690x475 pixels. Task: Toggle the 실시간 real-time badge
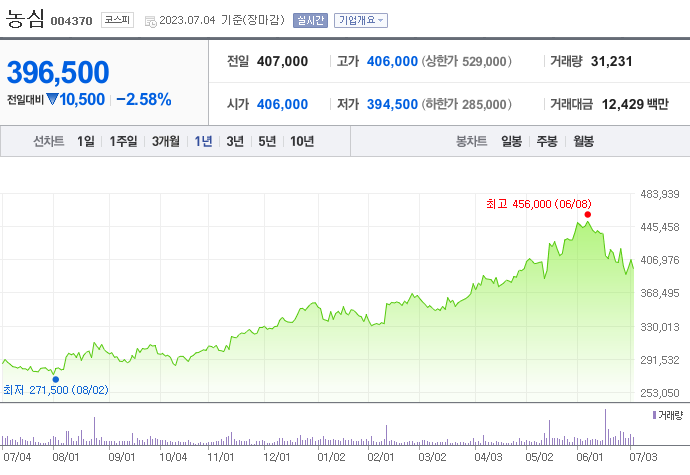tap(310, 20)
